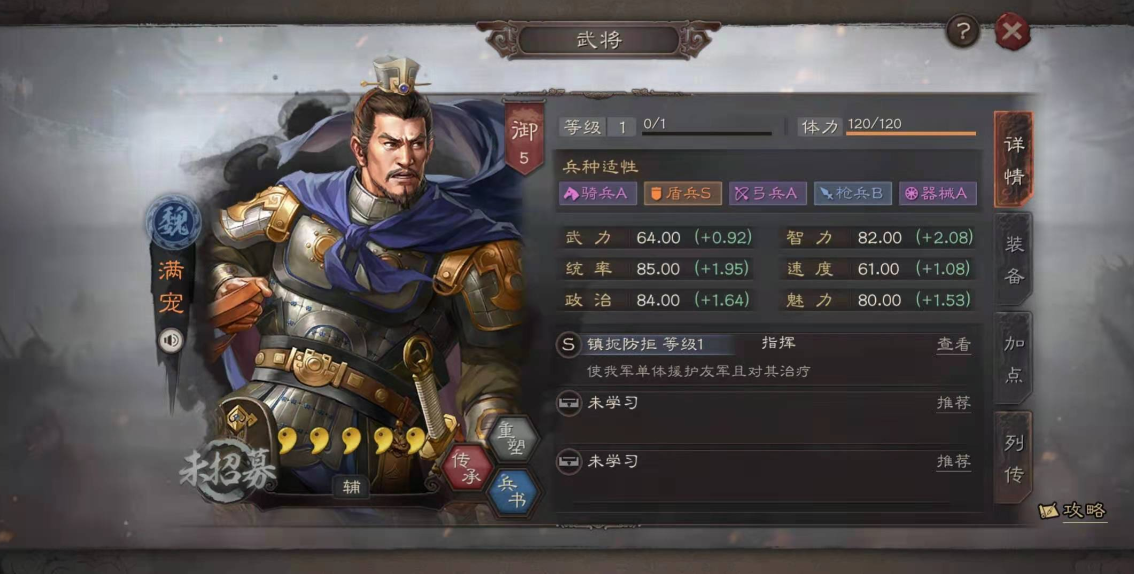Viewport: 1134px width, 574px height.
Task: Select the 骑兵A troop aptitude
Action: tap(598, 193)
